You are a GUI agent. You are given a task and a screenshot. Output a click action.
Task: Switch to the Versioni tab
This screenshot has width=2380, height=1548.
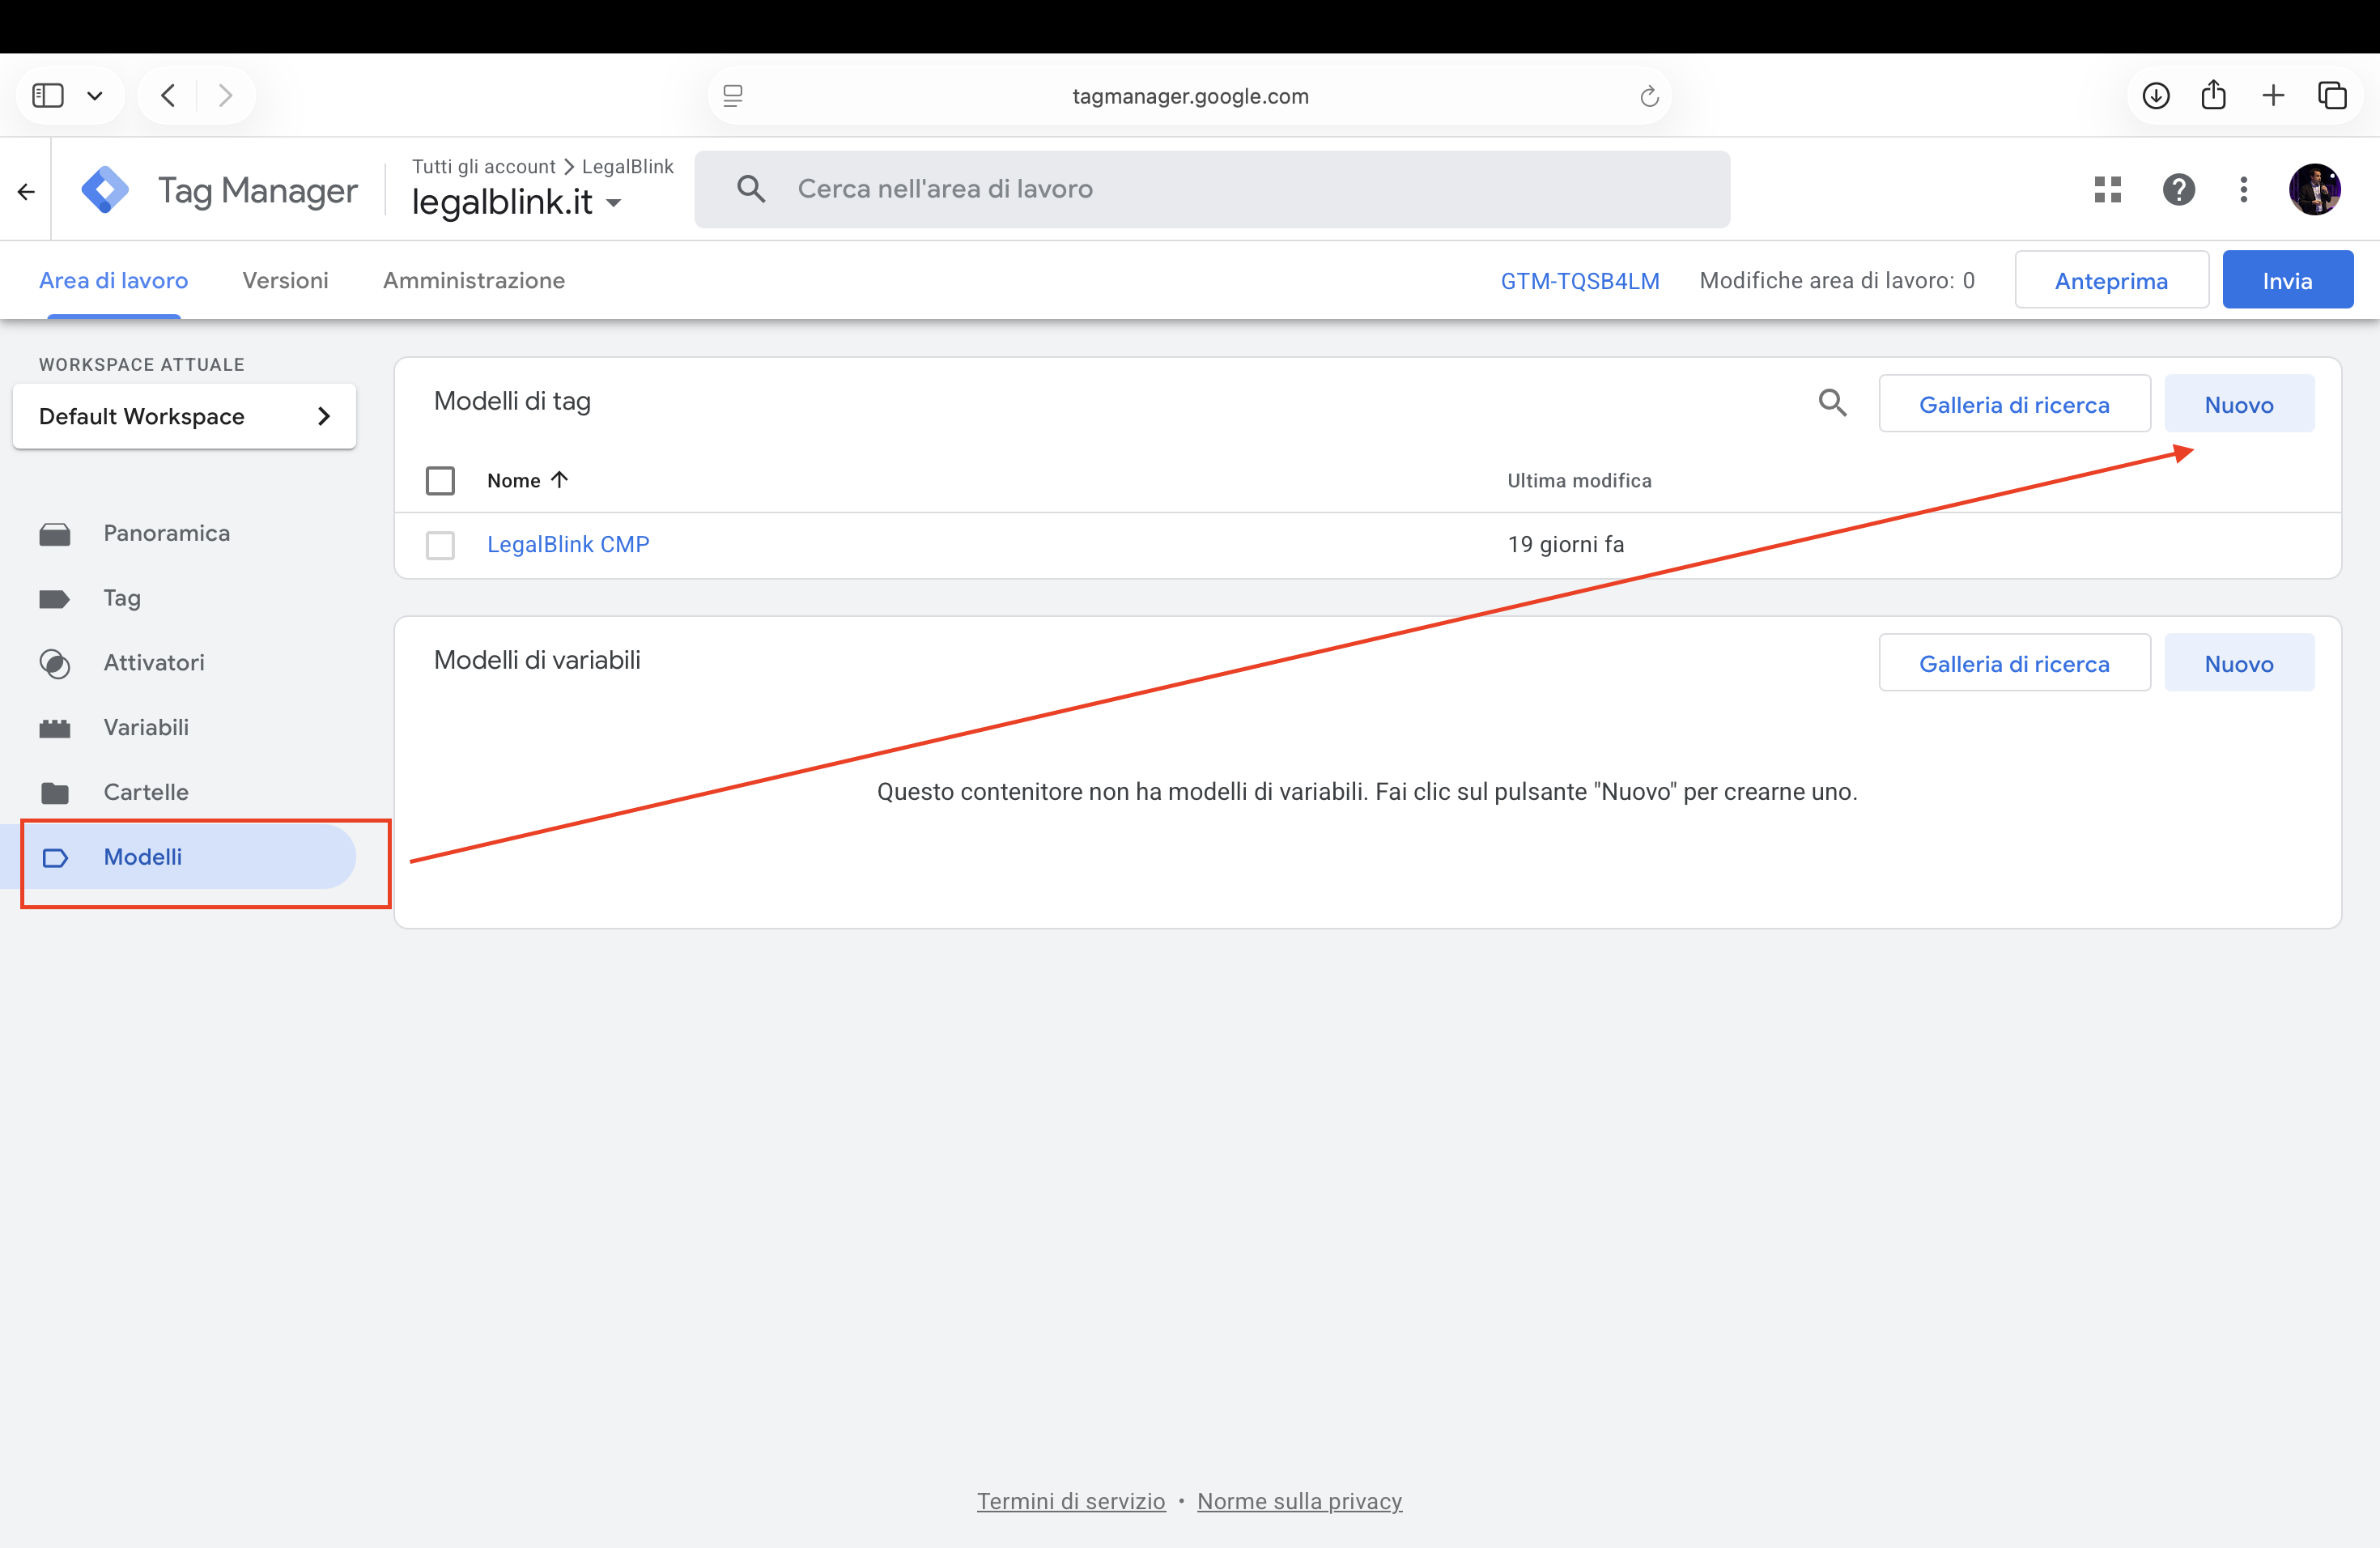(285, 281)
